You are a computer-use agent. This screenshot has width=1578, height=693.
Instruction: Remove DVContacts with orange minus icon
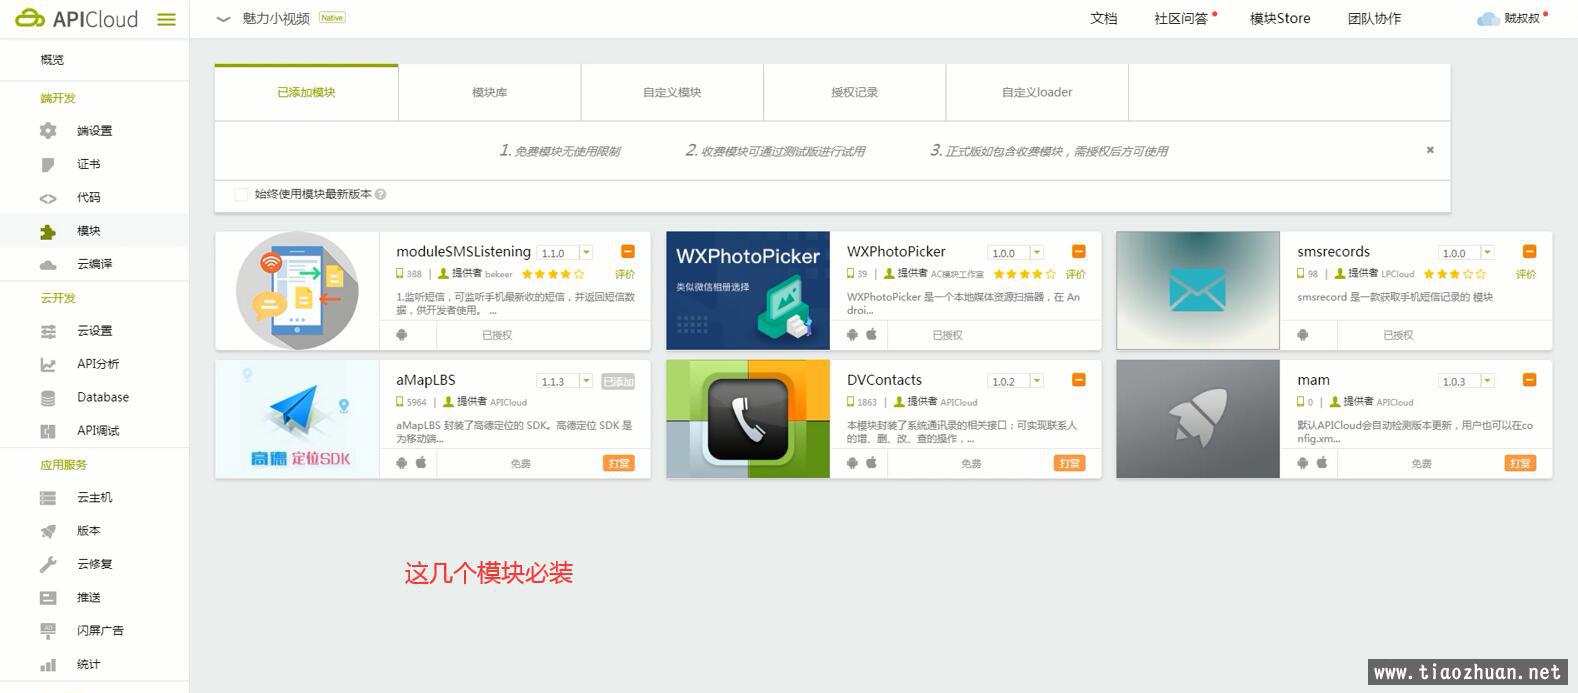[1079, 380]
